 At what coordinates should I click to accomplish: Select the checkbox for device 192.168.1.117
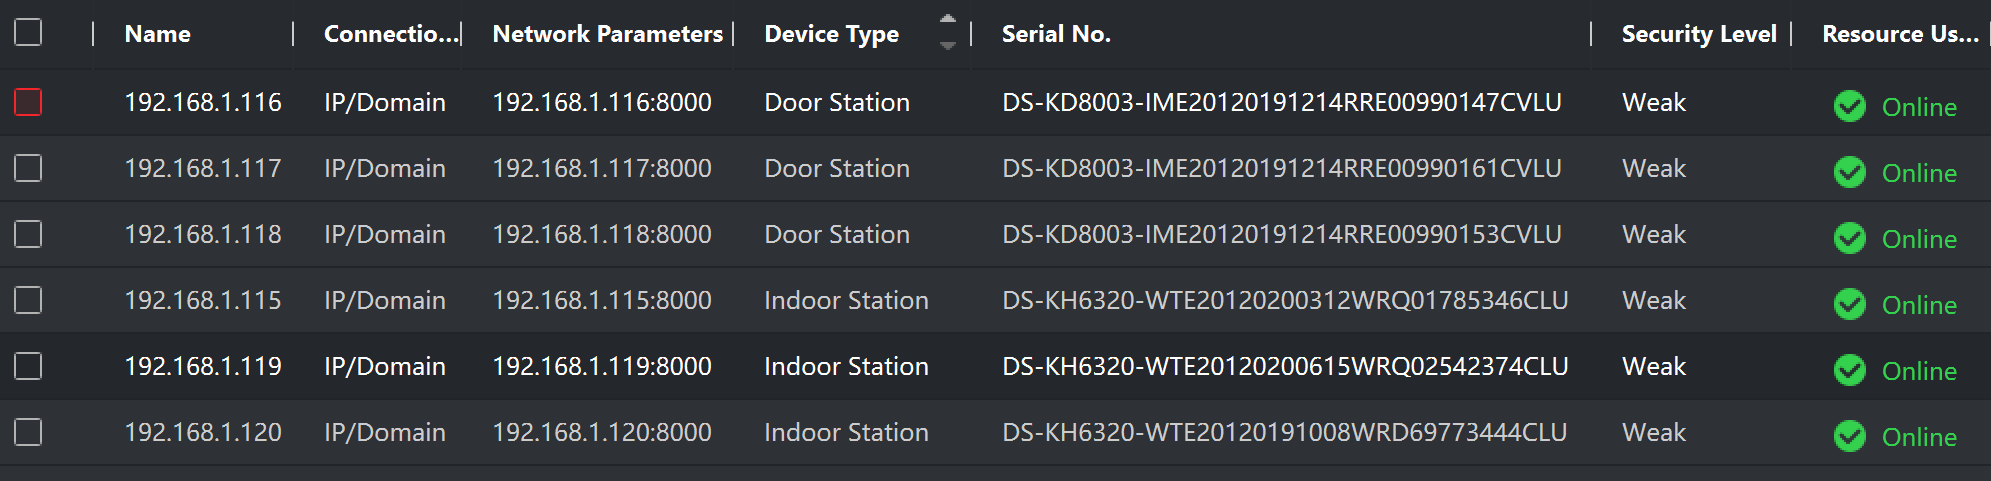tap(28, 168)
